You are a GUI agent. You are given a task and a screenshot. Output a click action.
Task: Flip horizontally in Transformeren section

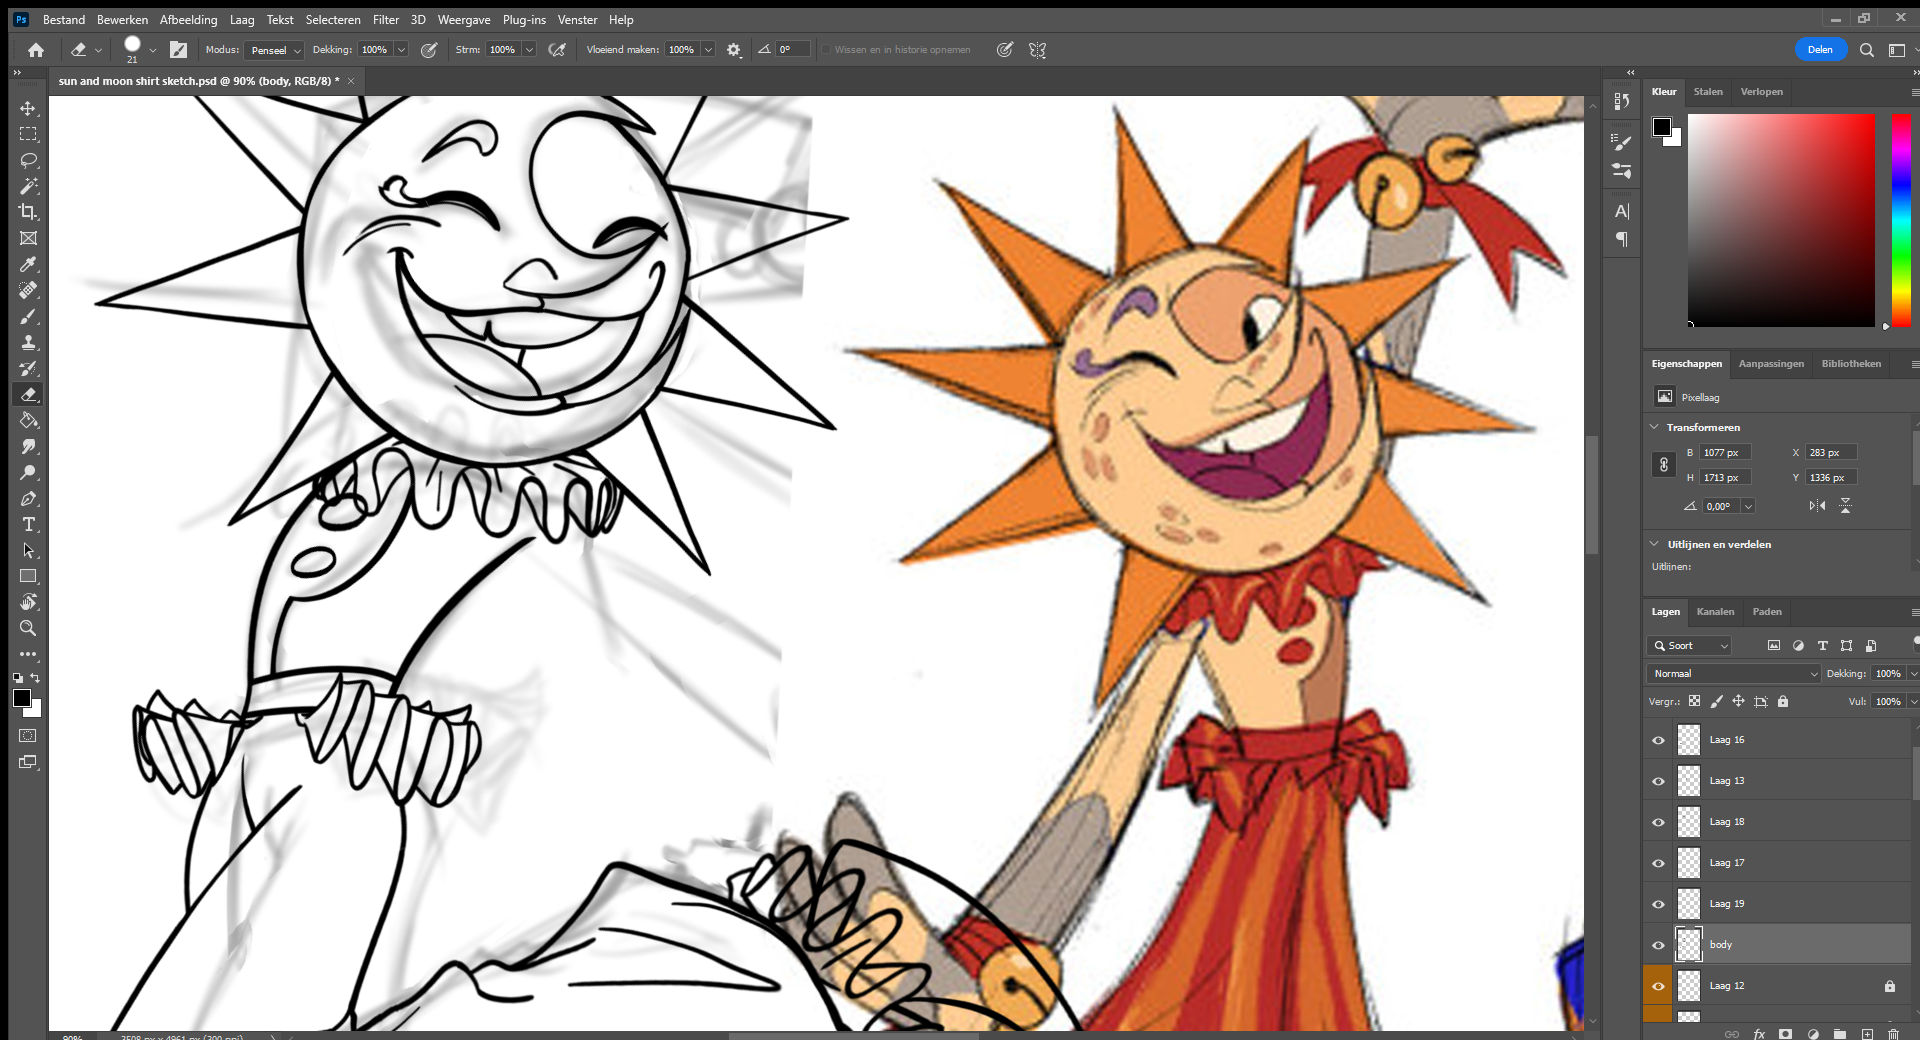(1817, 506)
